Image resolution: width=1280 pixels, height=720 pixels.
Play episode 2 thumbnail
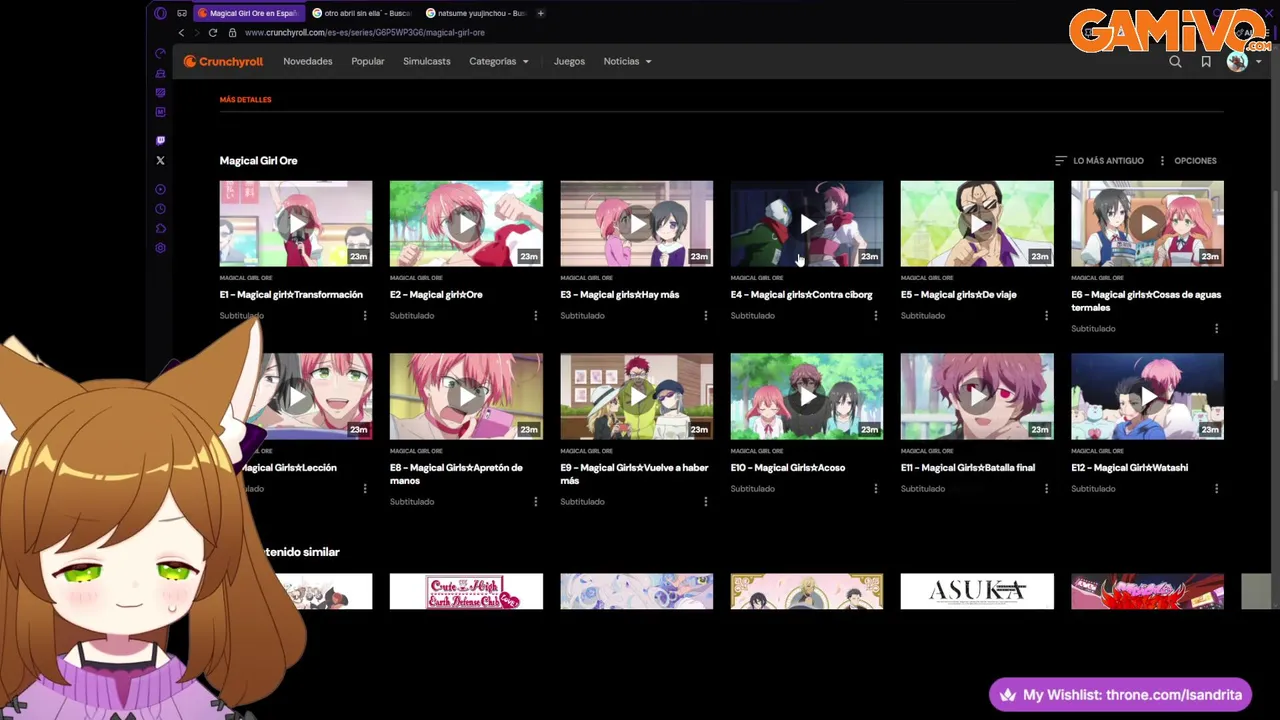click(466, 224)
